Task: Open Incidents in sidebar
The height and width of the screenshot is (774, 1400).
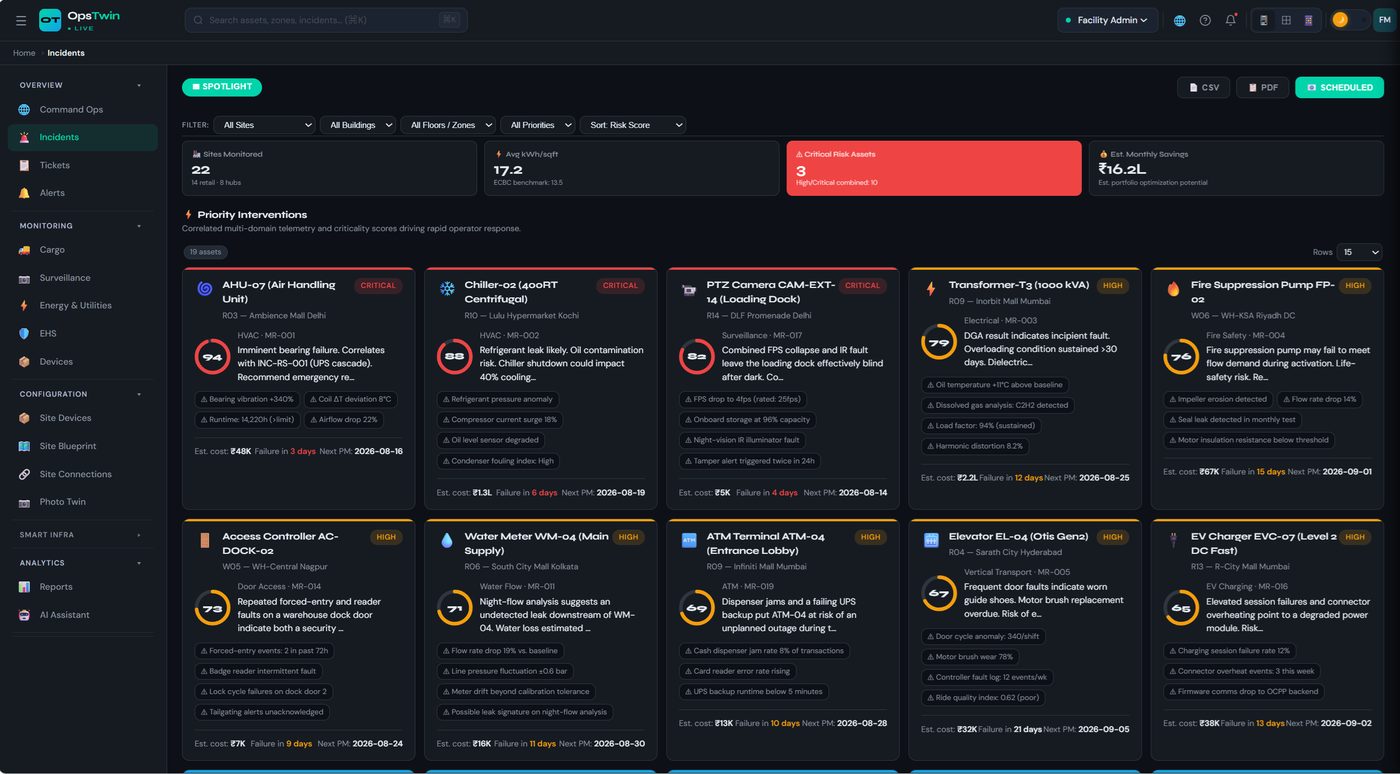Action: (x=83, y=137)
